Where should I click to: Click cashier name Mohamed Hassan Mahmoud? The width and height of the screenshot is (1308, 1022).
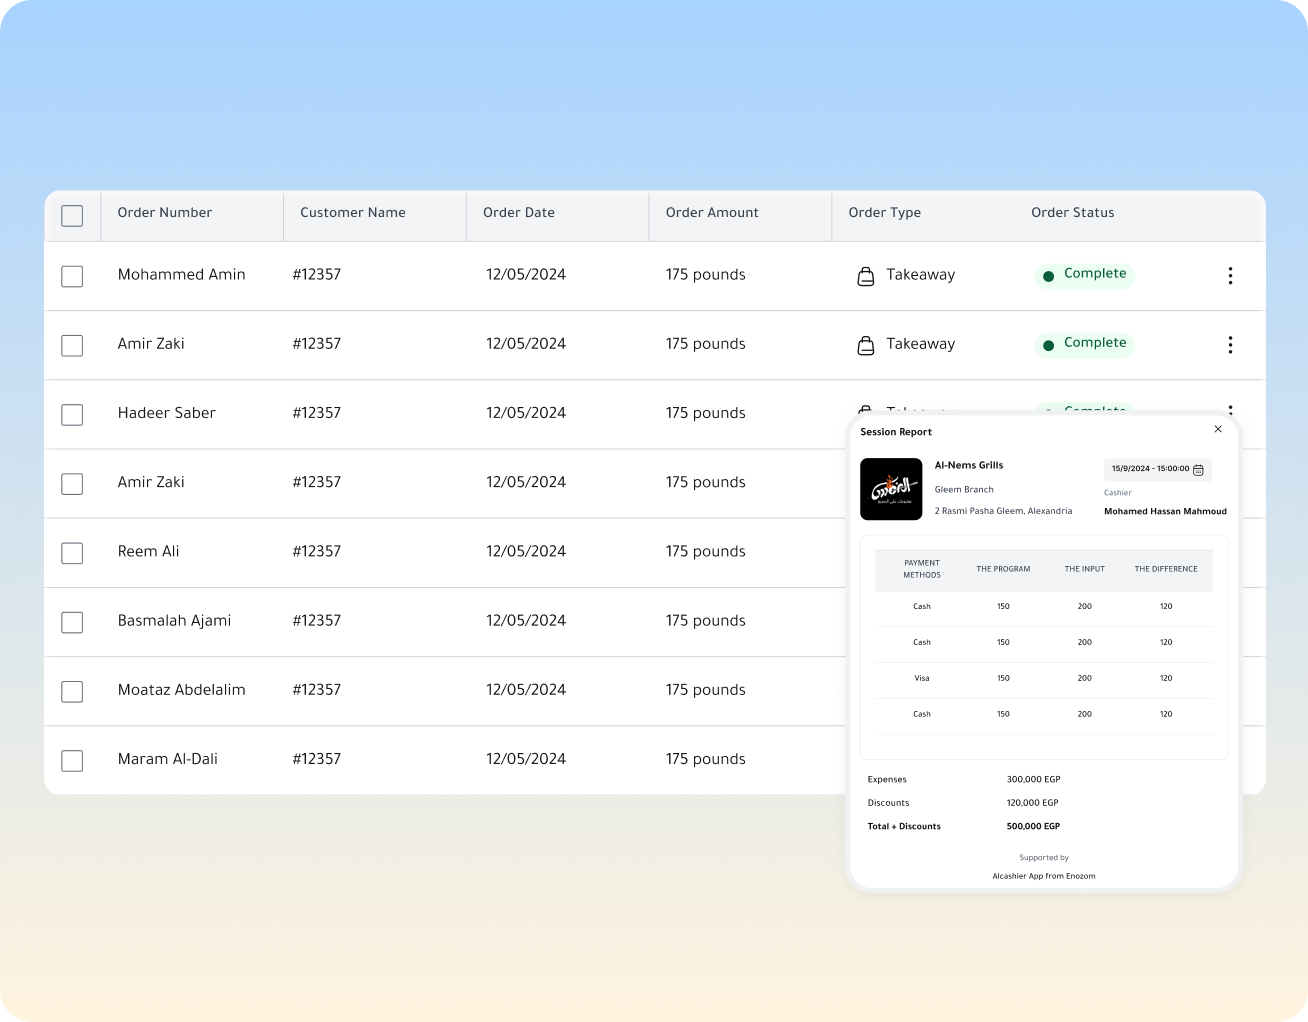[x=1165, y=511]
